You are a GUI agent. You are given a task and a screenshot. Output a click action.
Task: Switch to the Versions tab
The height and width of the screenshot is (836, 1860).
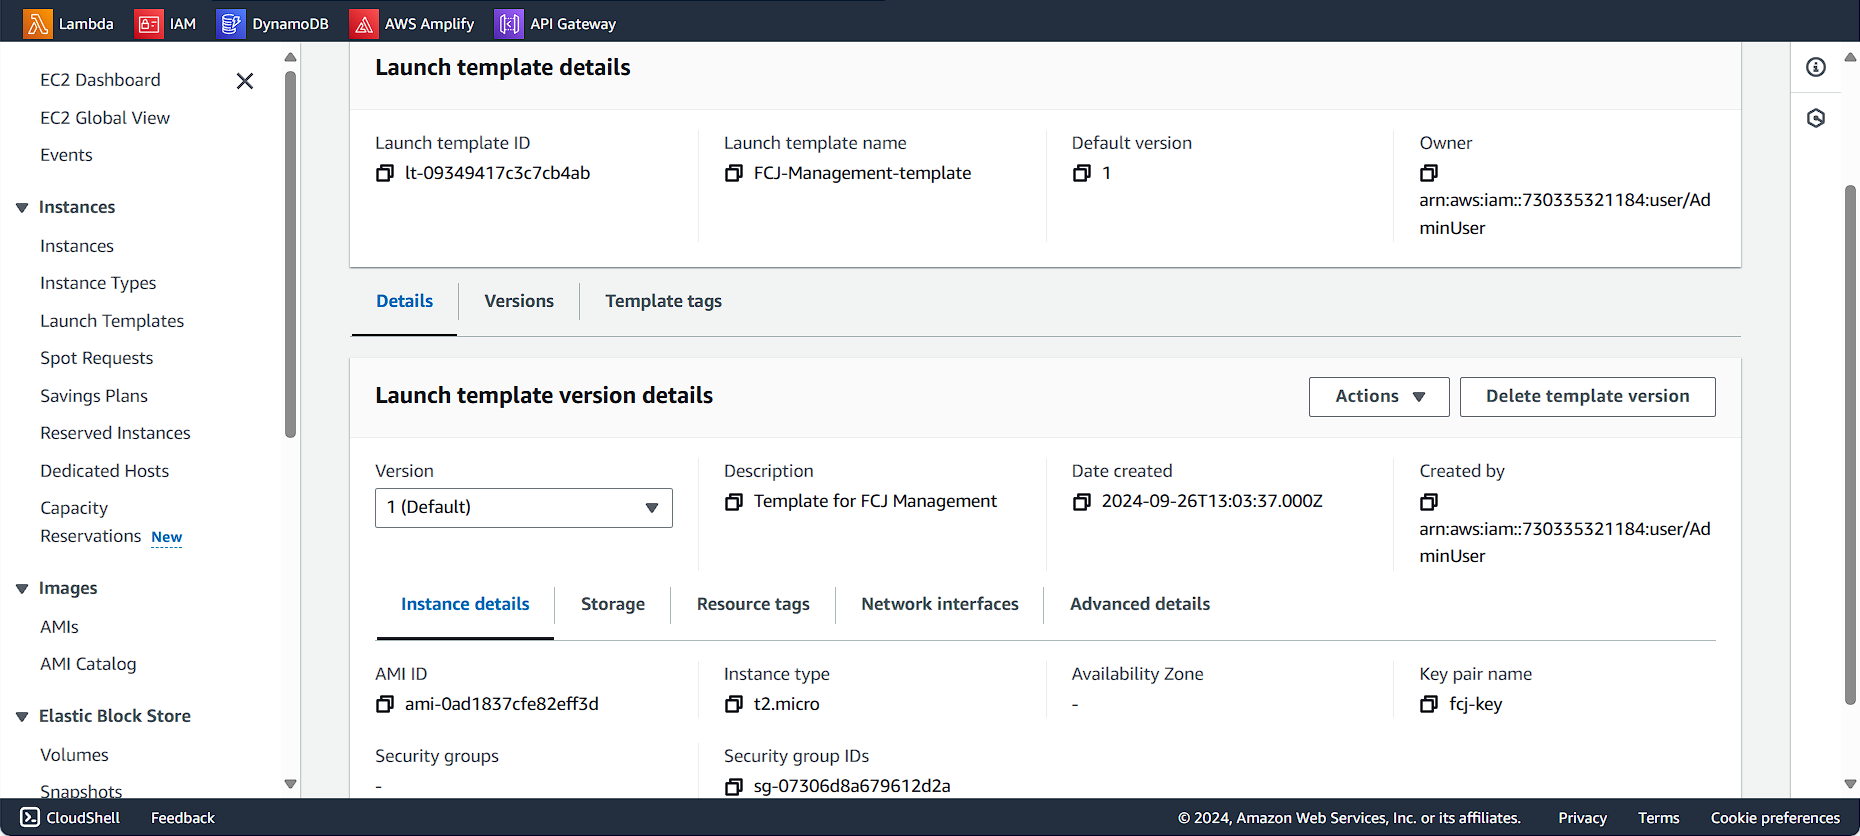[519, 301]
